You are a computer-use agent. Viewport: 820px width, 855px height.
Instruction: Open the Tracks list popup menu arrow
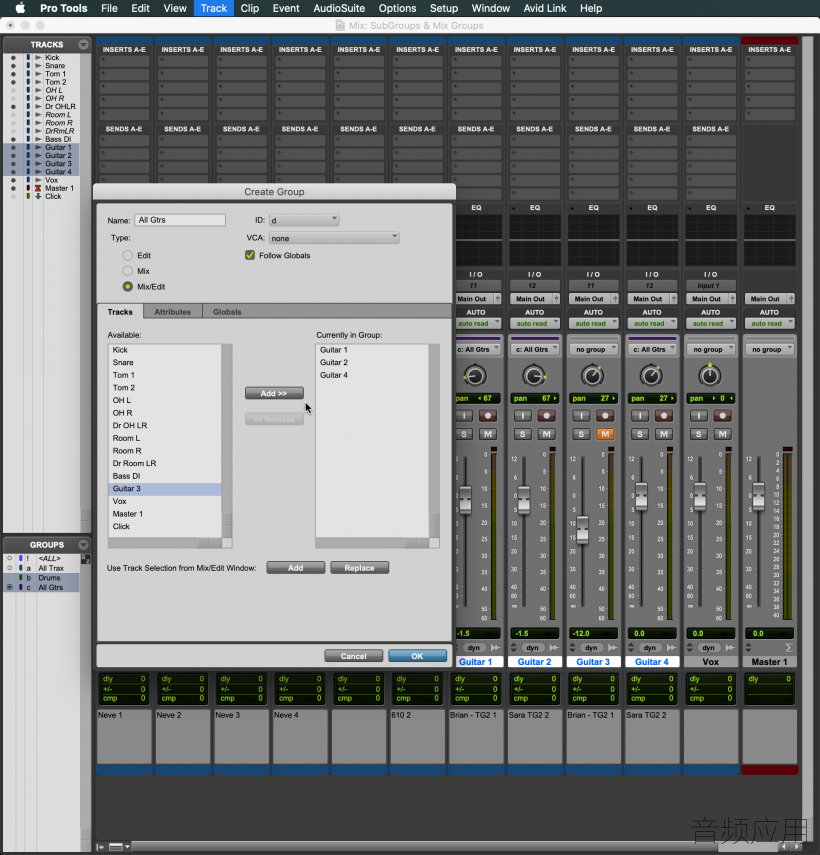(x=83, y=44)
